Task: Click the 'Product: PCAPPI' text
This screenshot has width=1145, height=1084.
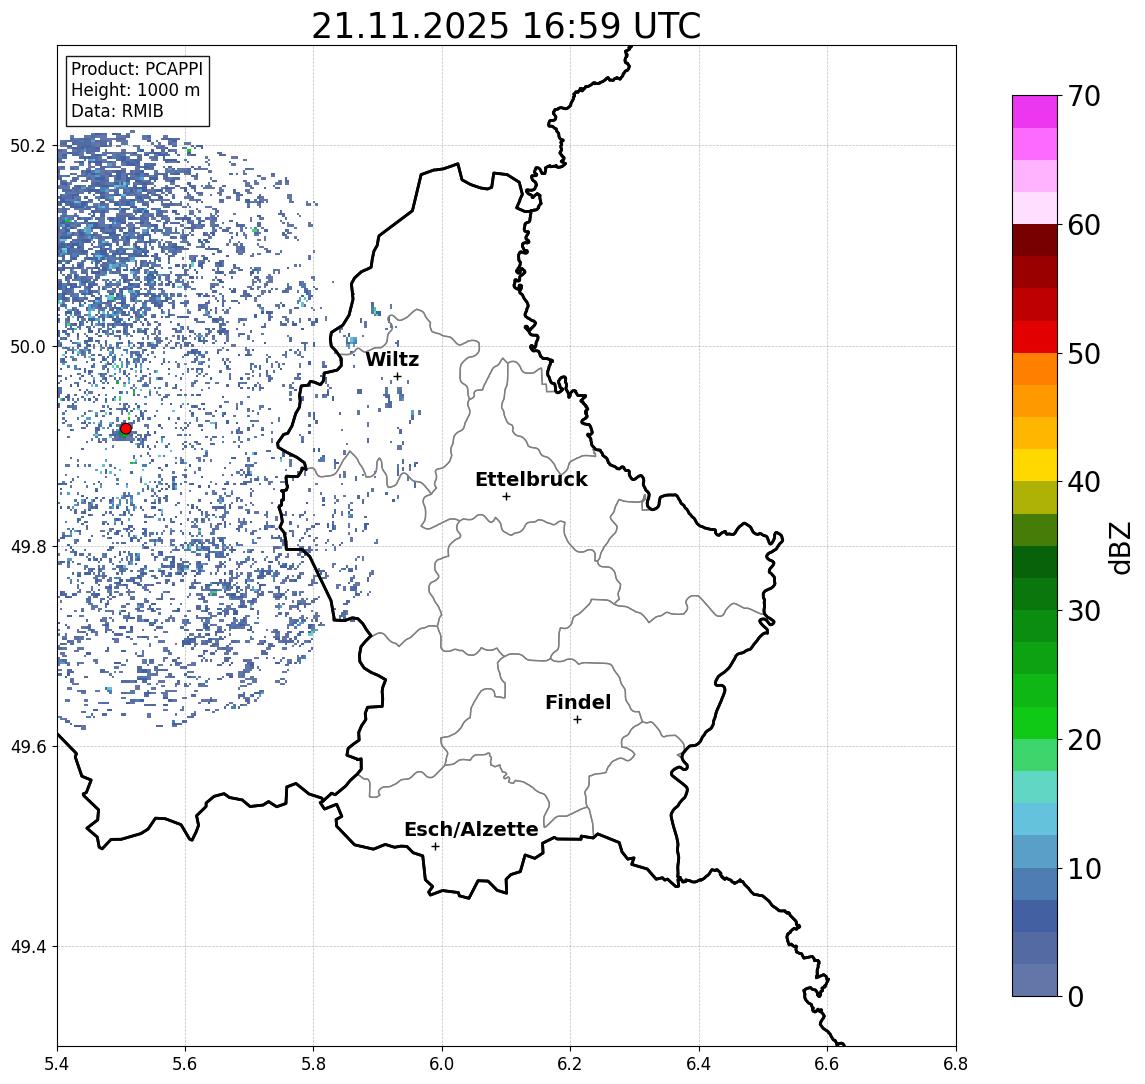Action: point(137,69)
